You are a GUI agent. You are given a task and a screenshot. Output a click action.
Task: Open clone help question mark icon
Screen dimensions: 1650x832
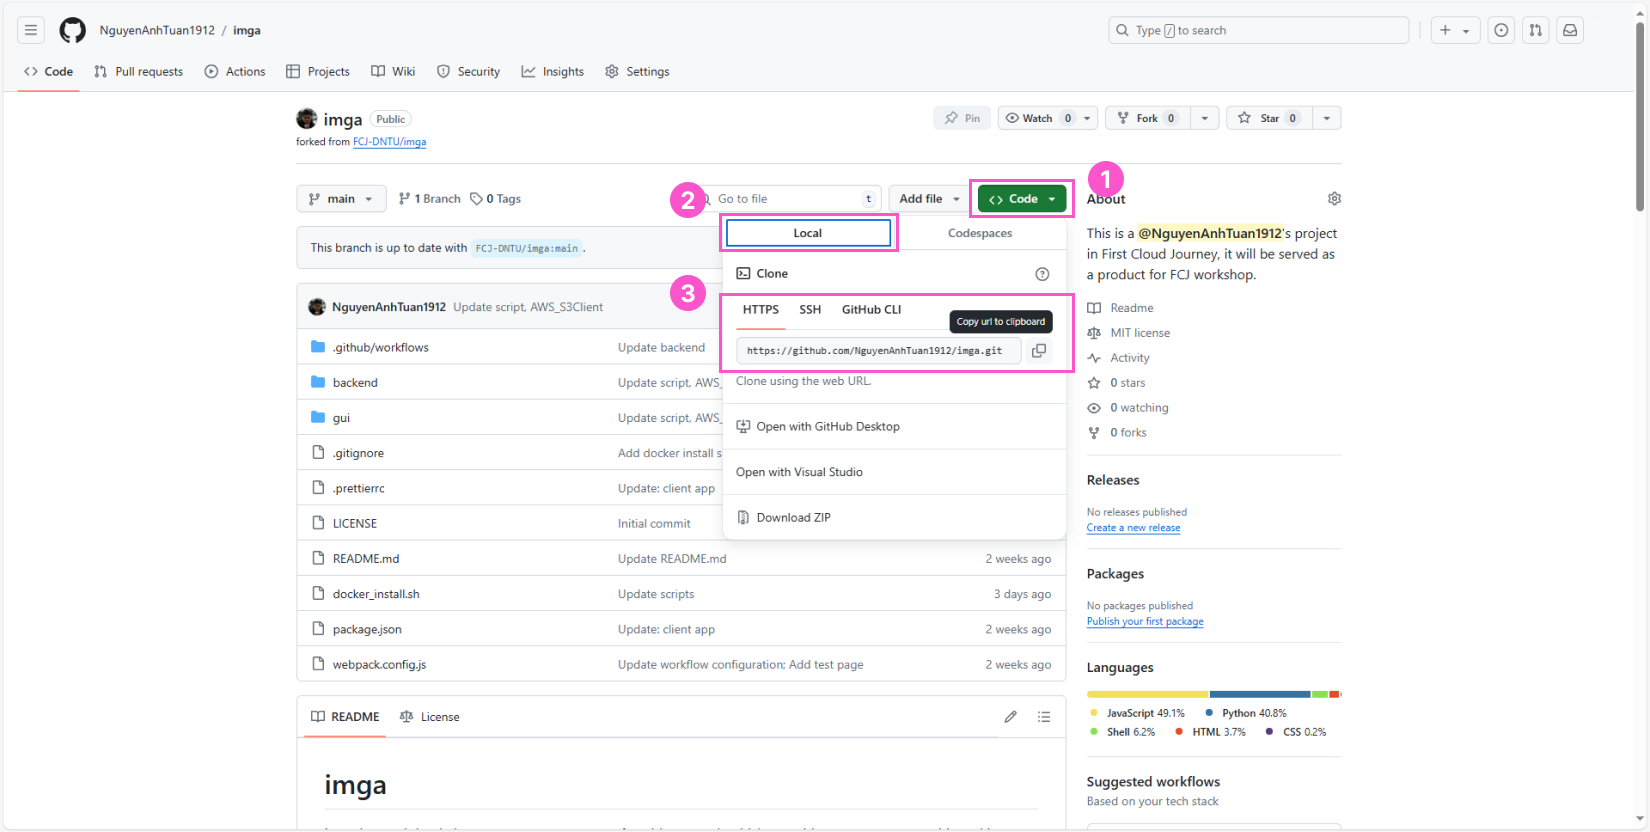[1042, 274]
